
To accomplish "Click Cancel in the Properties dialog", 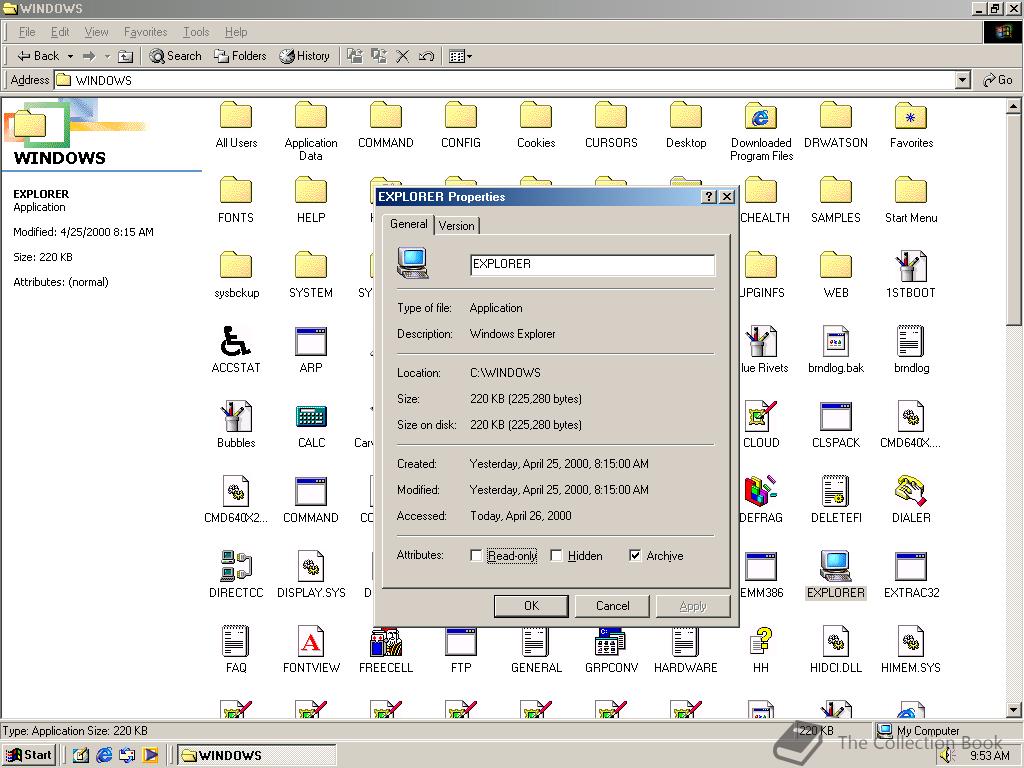I will click(612, 605).
